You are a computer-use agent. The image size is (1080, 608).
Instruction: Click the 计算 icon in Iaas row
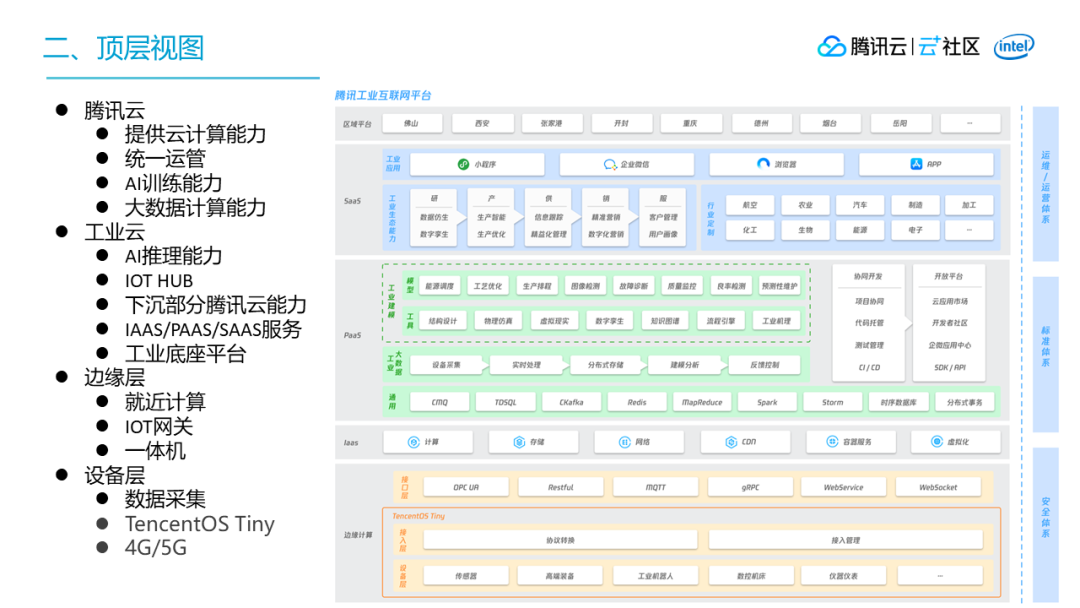413,442
